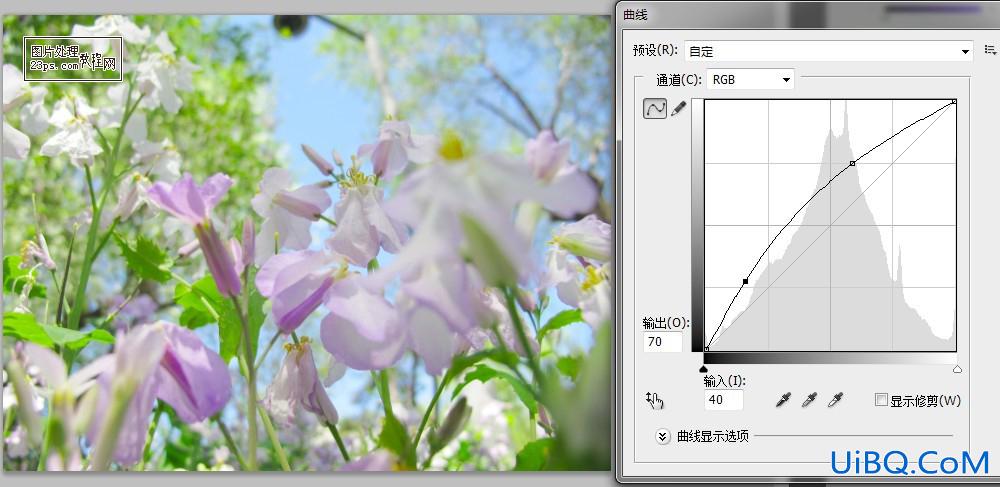Viewport: 1000px width, 487px height.
Task: Select the white input slider triangle
Action: pos(957,369)
